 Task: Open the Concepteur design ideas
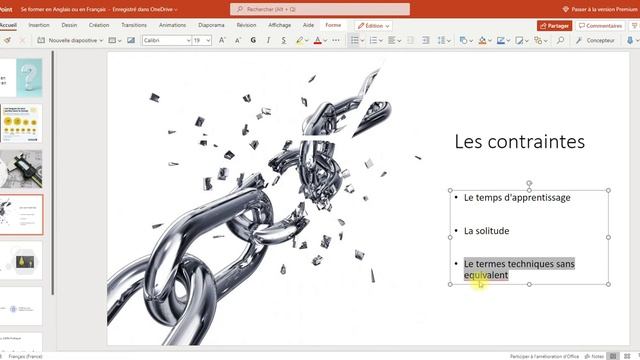pos(595,40)
